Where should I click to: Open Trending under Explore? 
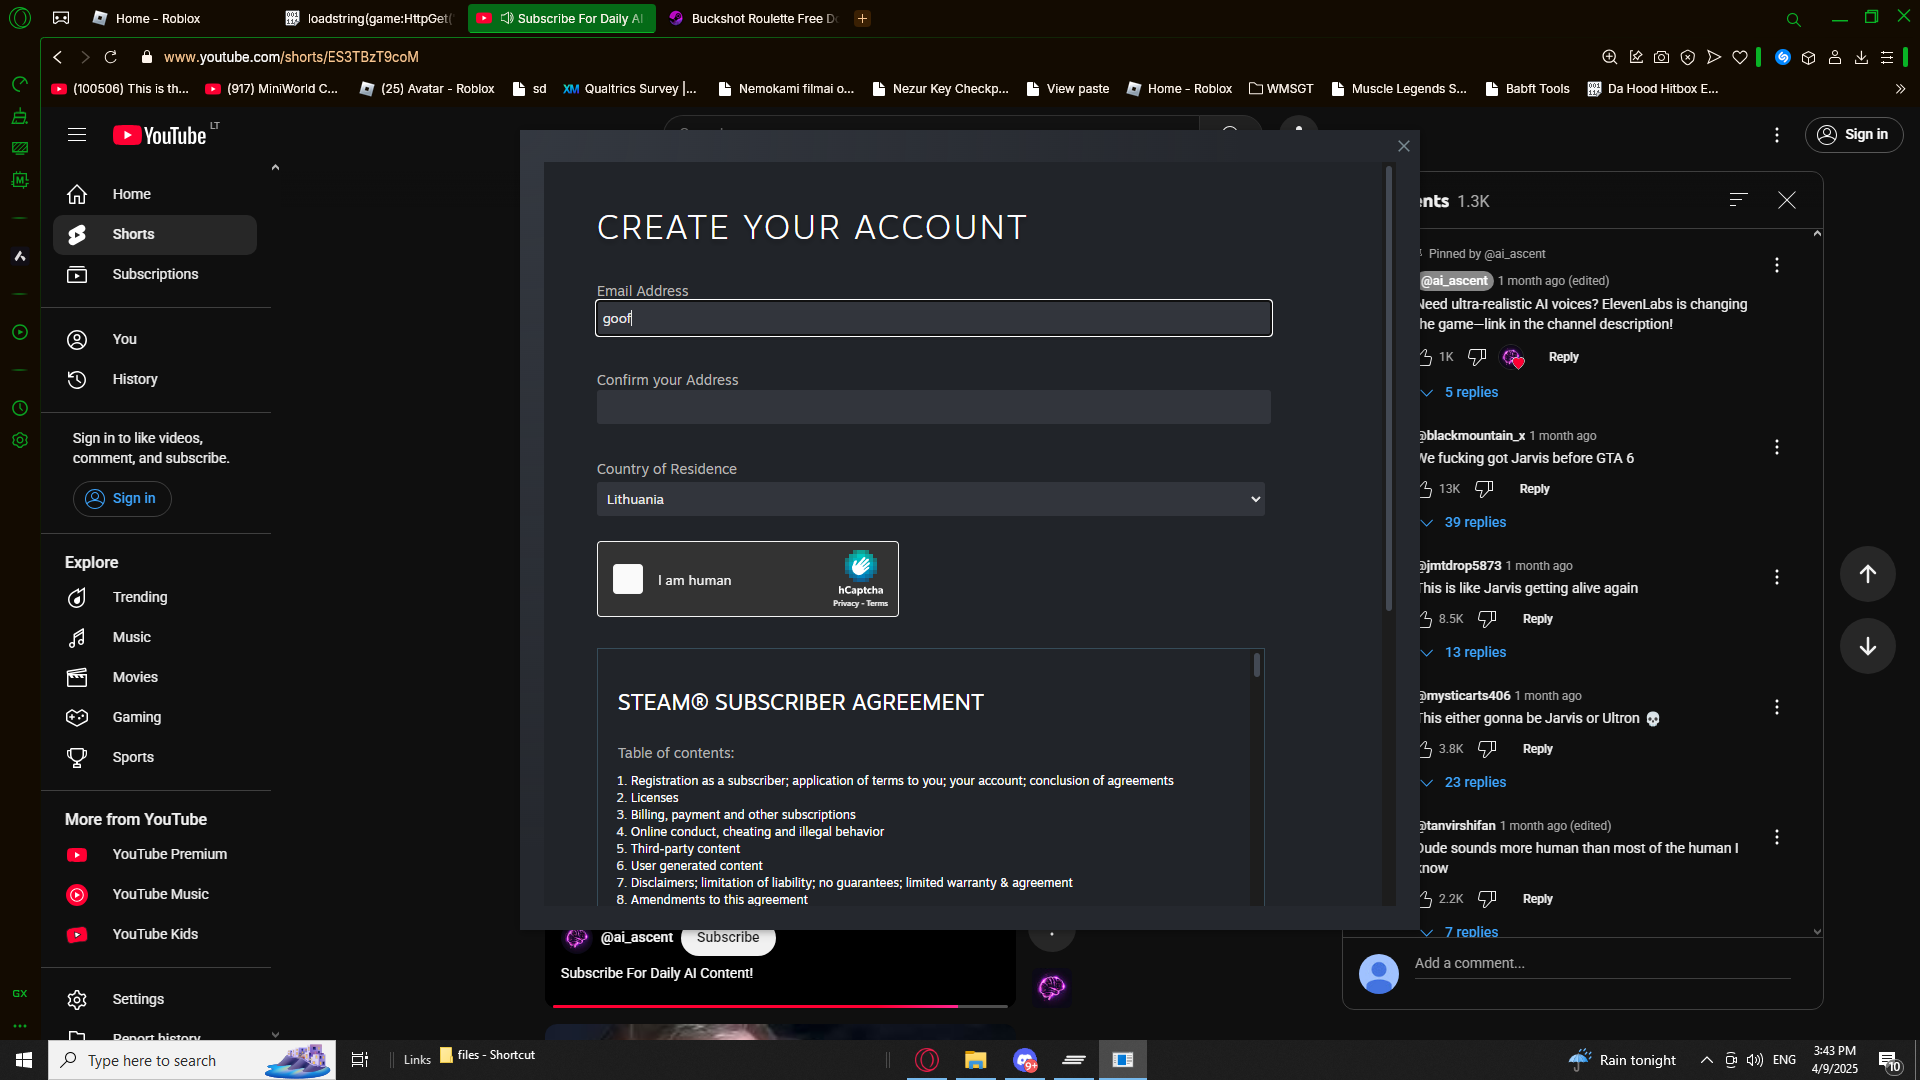(155, 597)
